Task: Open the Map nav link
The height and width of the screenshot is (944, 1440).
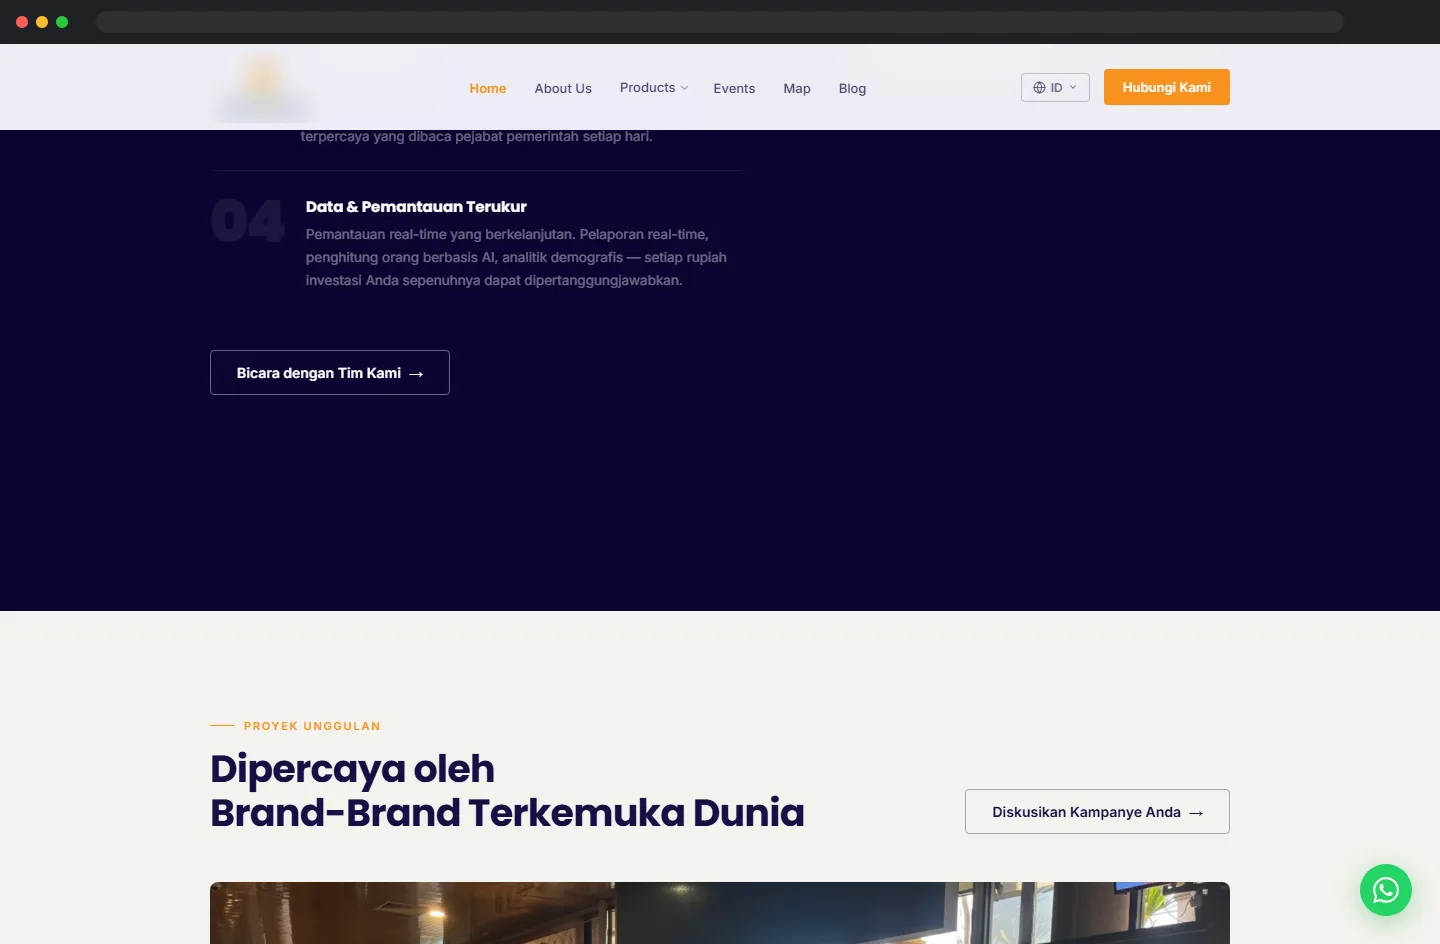Action: pyautogui.click(x=797, y=88)
